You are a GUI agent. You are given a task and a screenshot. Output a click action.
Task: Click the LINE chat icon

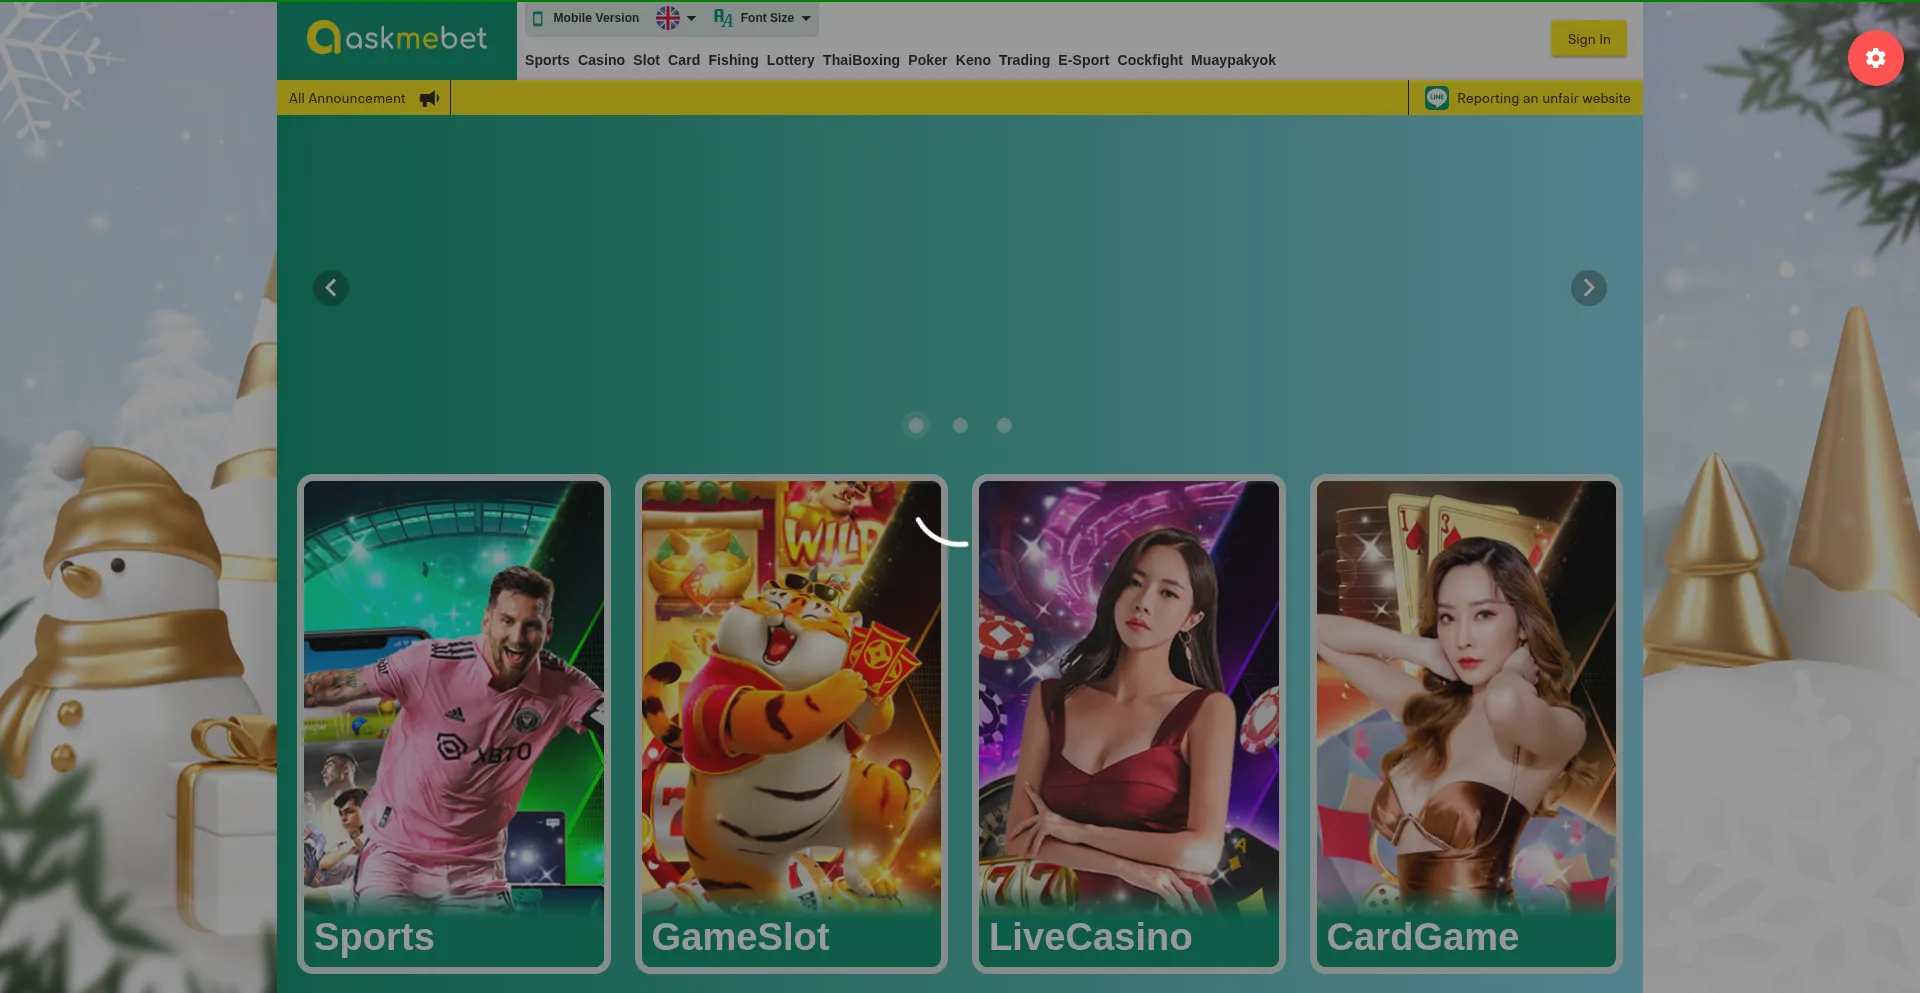tap(1436, 98)
